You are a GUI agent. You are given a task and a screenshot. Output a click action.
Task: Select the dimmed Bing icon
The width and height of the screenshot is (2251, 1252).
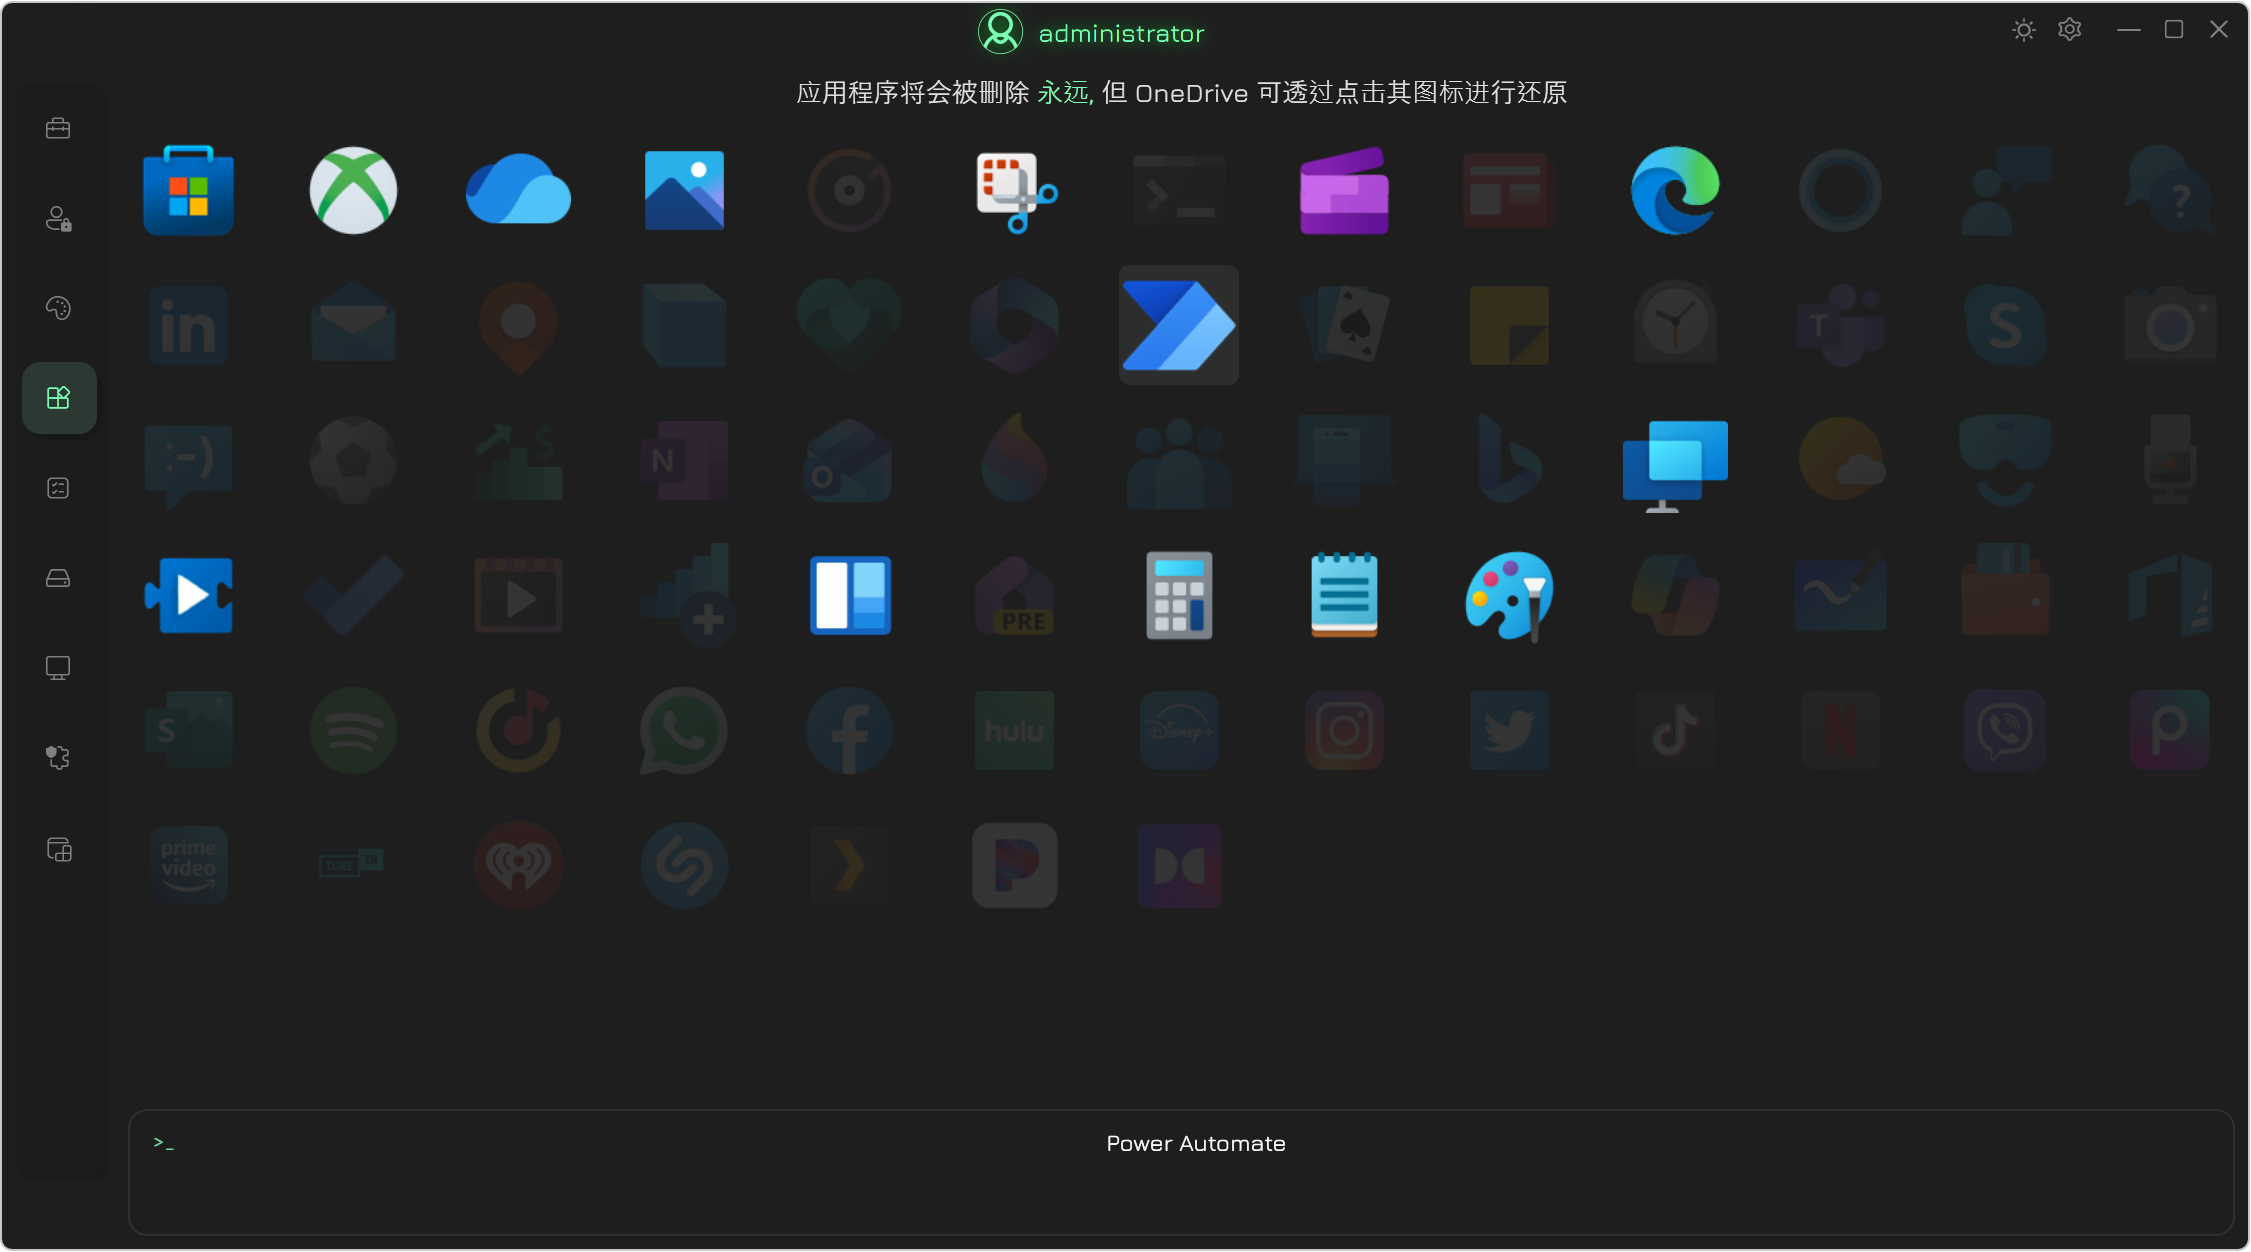(x=1509, y=460)
